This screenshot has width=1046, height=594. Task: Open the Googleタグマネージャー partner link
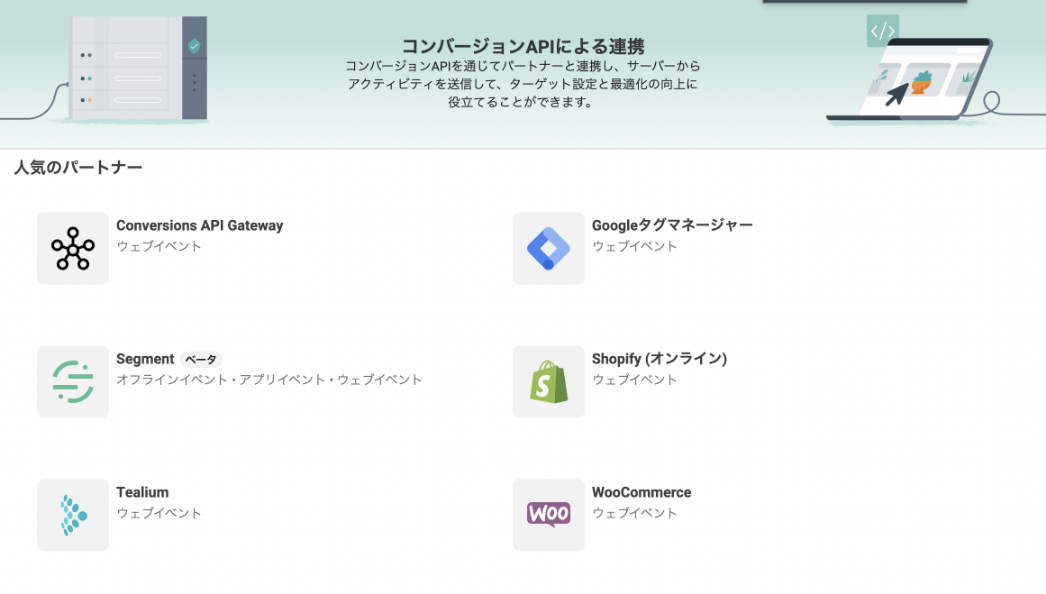672,226
